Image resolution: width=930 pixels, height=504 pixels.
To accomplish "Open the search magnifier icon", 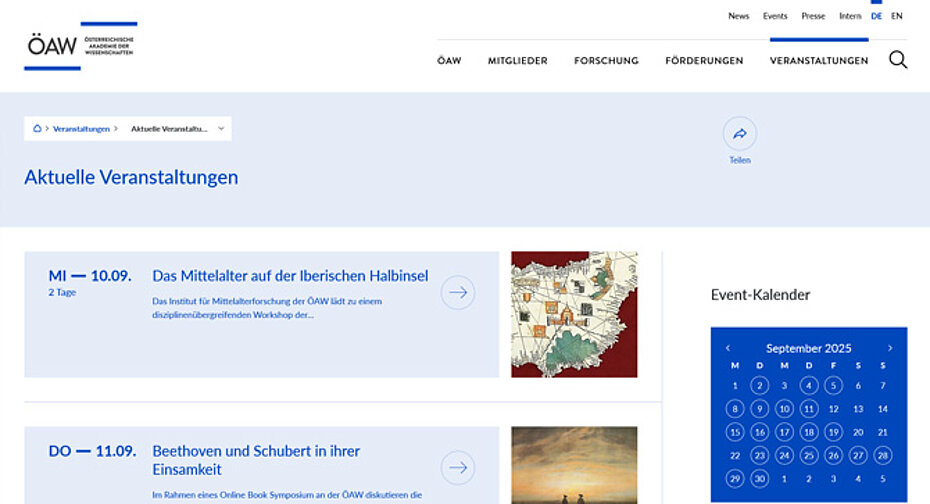I will (x=898, y=60).
